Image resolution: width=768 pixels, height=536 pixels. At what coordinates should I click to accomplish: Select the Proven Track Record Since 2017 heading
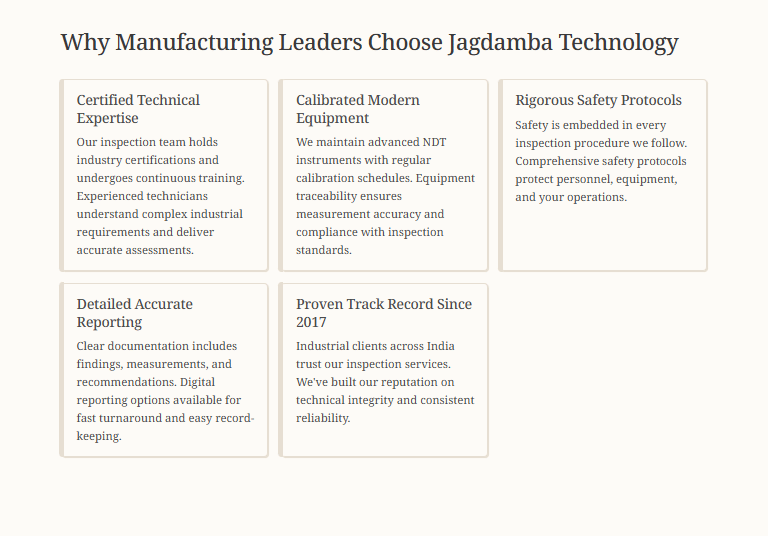384,313
